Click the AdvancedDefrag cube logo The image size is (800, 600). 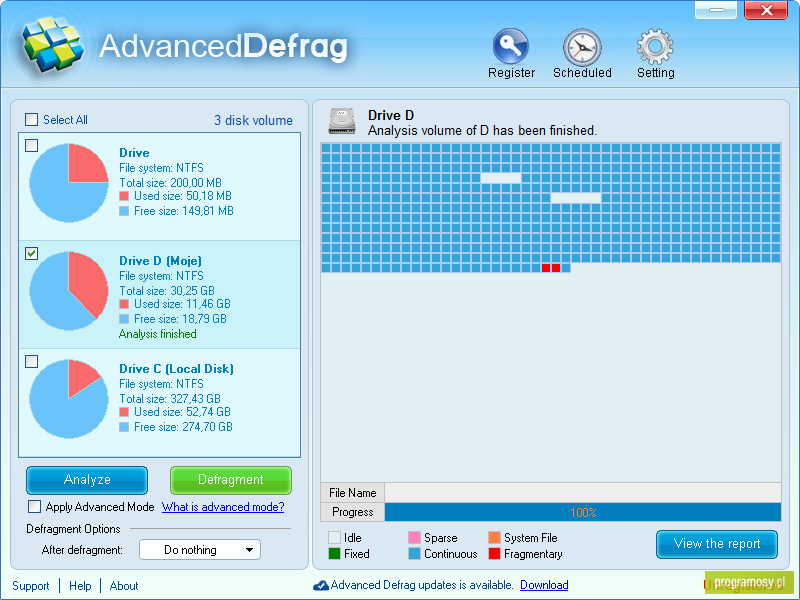pos(53,44)
